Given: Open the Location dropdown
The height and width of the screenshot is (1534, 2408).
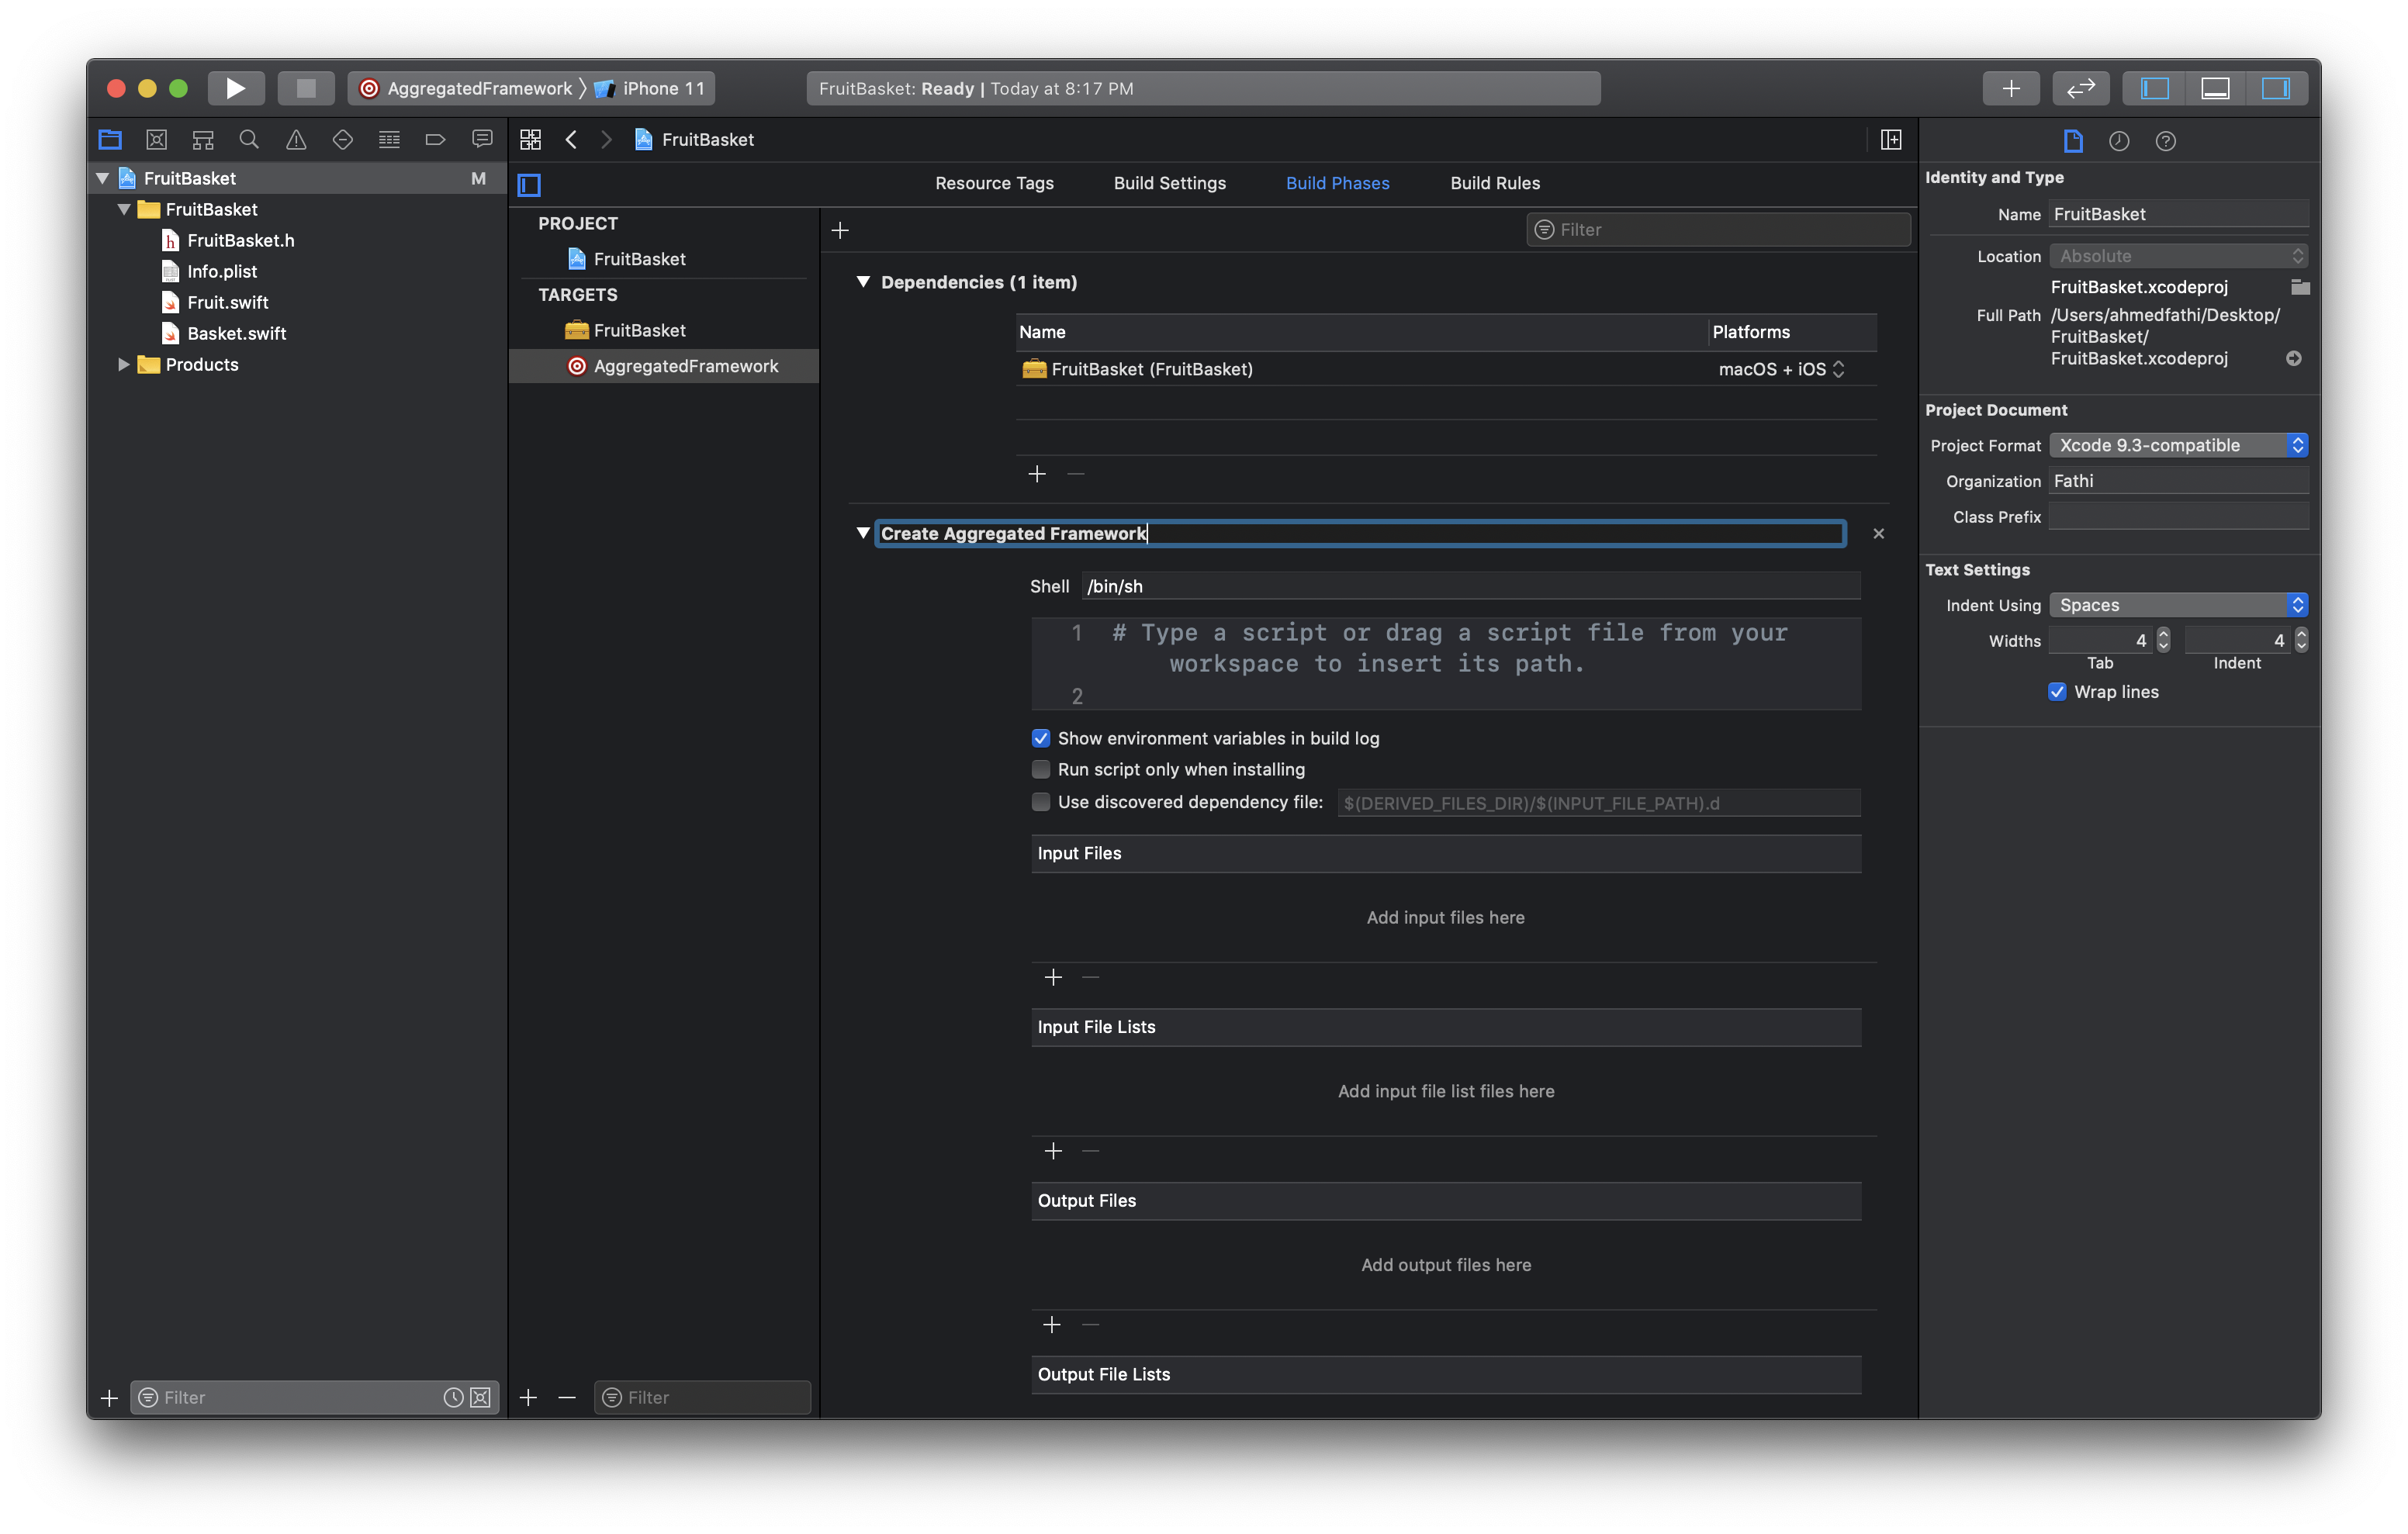Looking at the screenshot, I should [x=2179, y=256].
